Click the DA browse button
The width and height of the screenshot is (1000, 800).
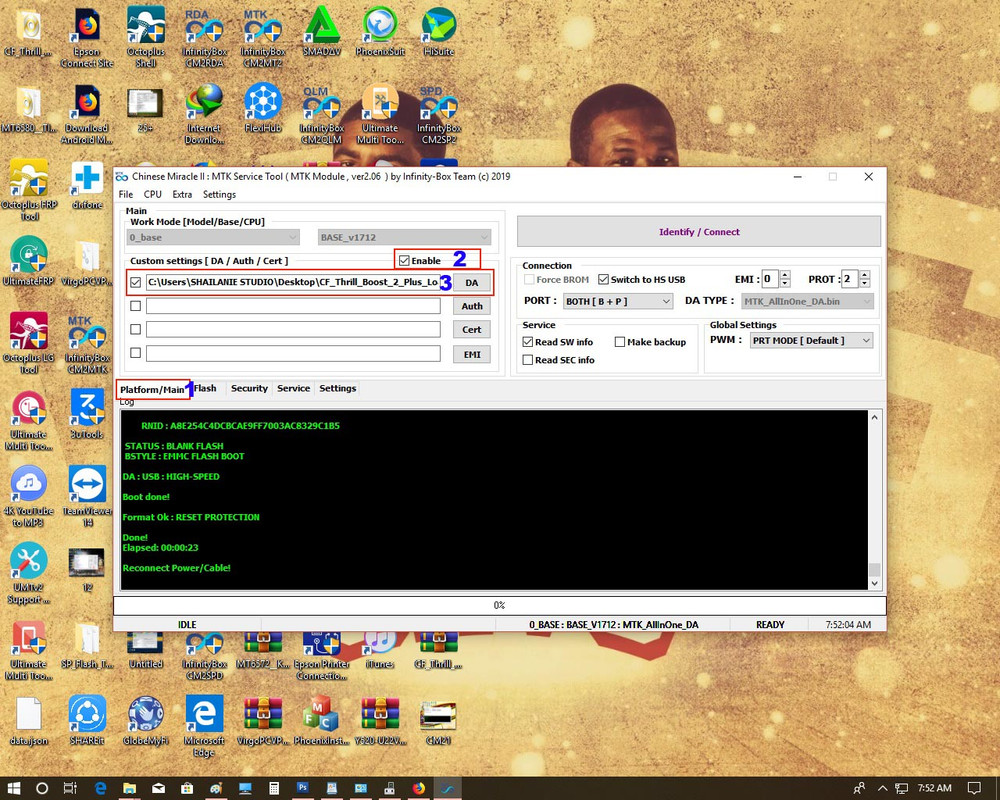[471, 283]
